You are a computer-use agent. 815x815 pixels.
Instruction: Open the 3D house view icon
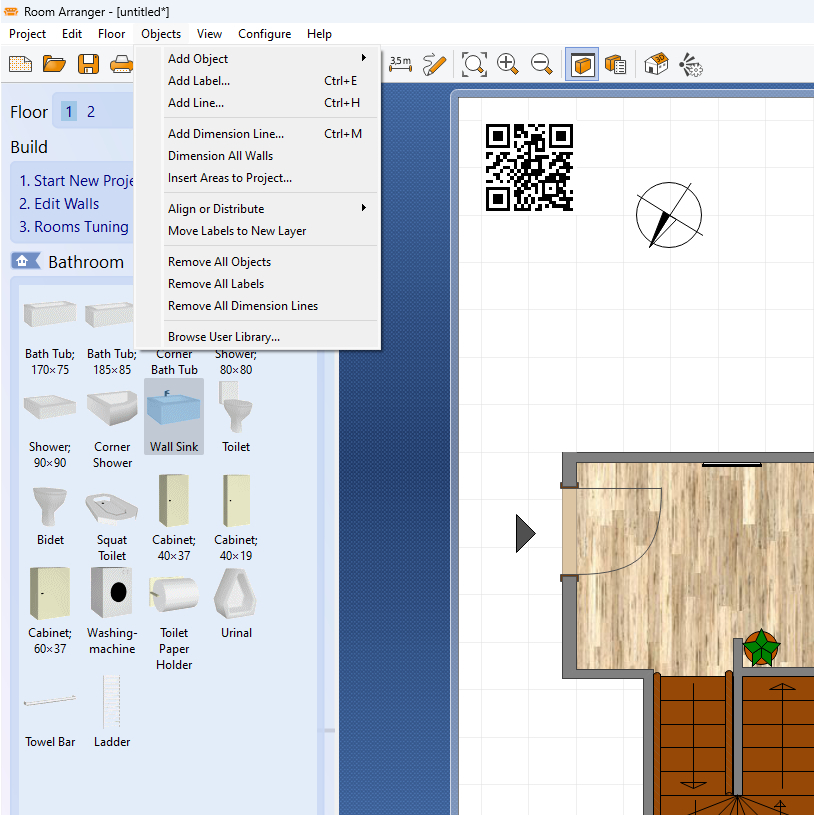point(656,65)
